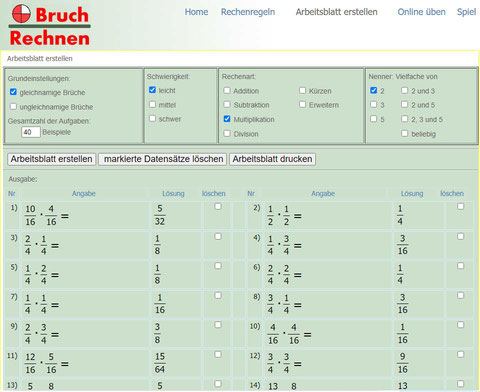The width and height of the screenshot is (480, 392).
Task: Mark exercise 11 for deletion
Action: coord(218,354)
